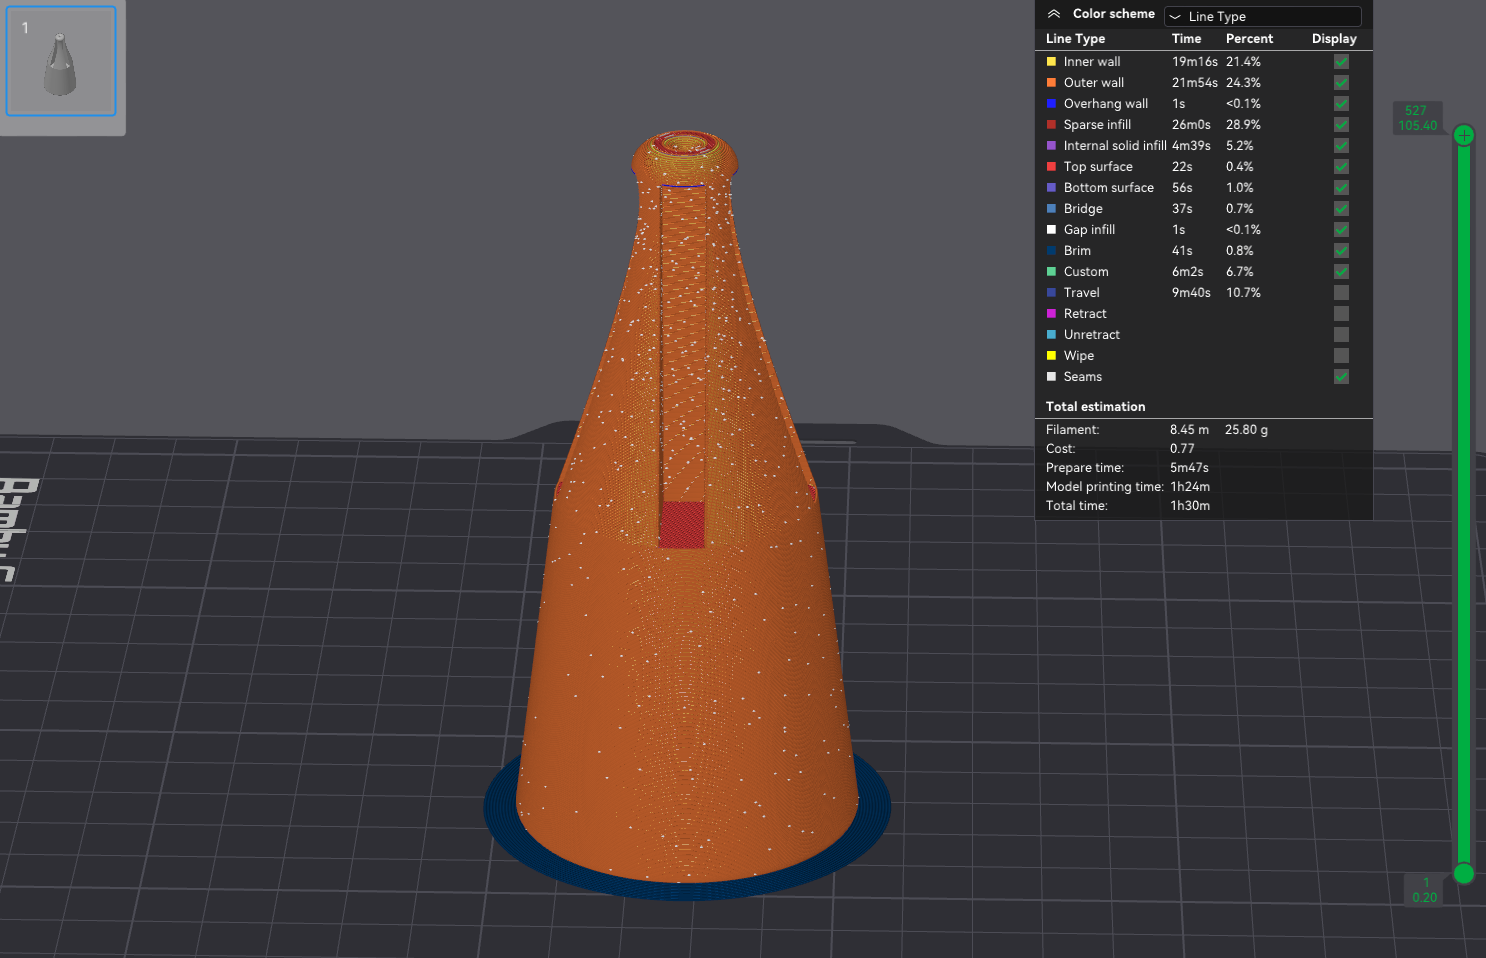Click the Time column header
The image size is (1486, 958).
1186,38
